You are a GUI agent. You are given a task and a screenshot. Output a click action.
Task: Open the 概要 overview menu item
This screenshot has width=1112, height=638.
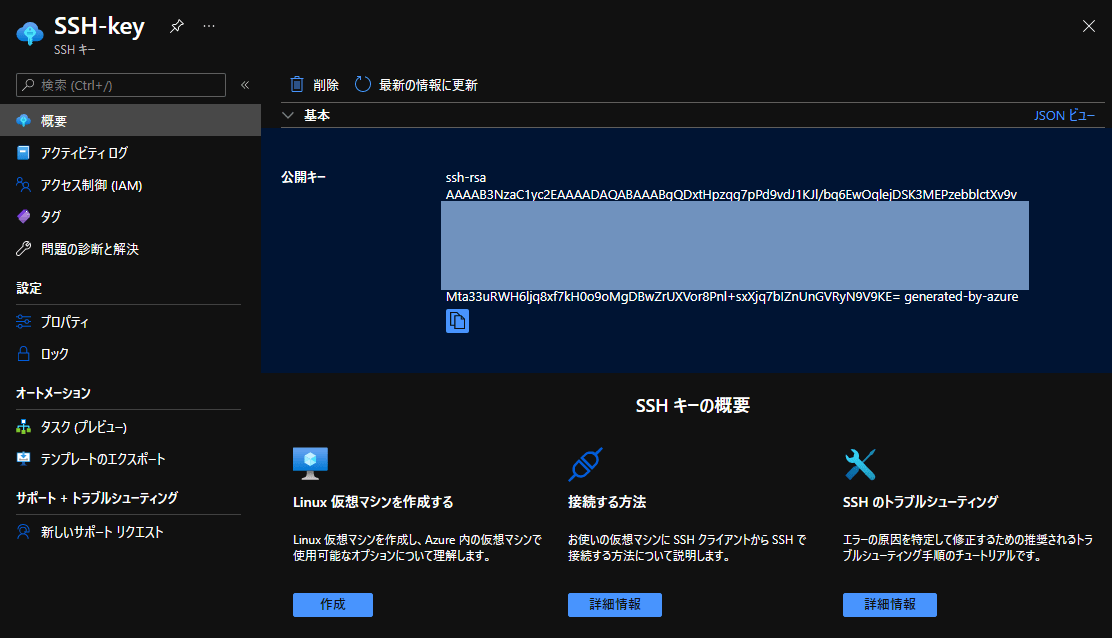click(130, 121)
